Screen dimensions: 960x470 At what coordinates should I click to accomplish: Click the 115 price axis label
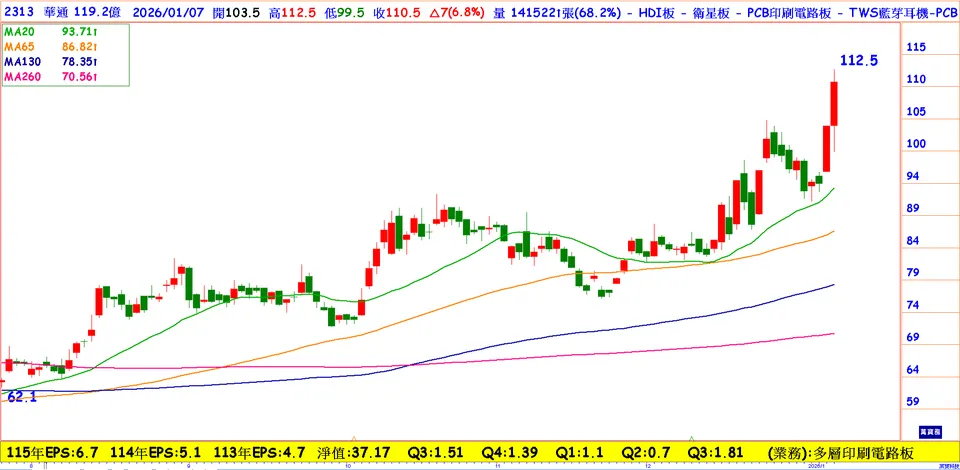pyautogui.click(x=917, y=47)
